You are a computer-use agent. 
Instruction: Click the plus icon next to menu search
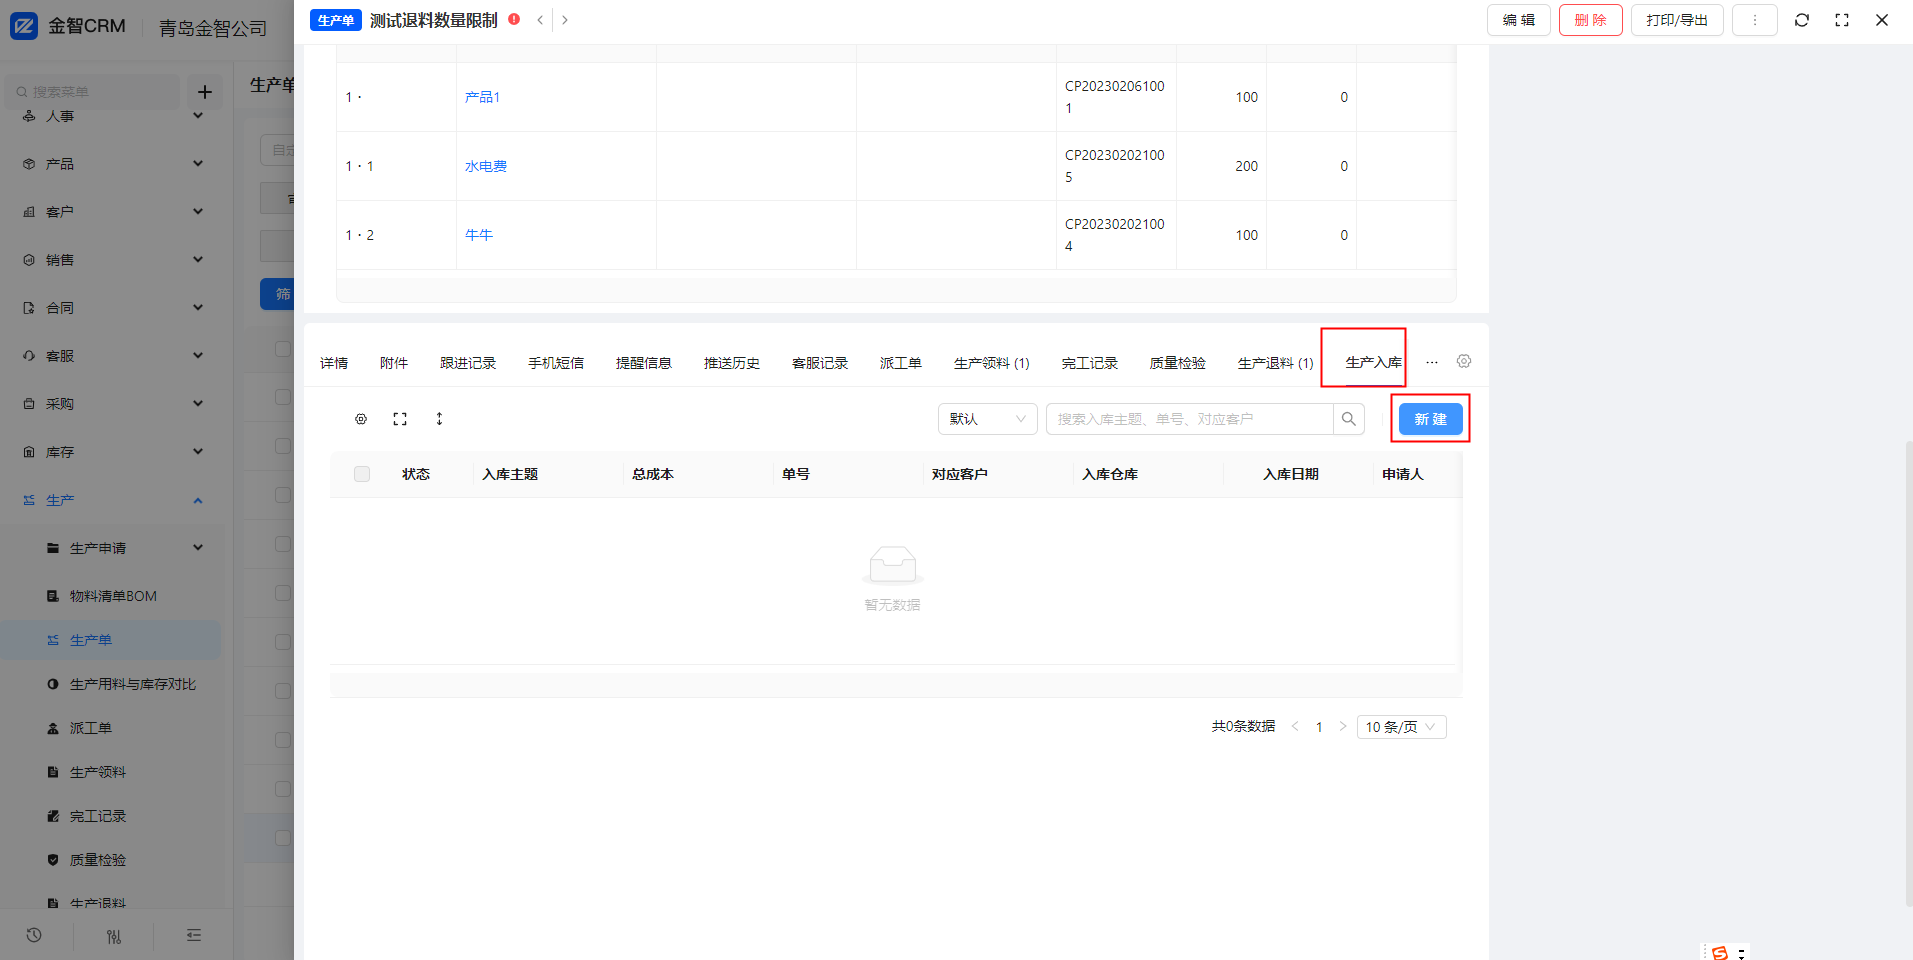pos(205,92)
